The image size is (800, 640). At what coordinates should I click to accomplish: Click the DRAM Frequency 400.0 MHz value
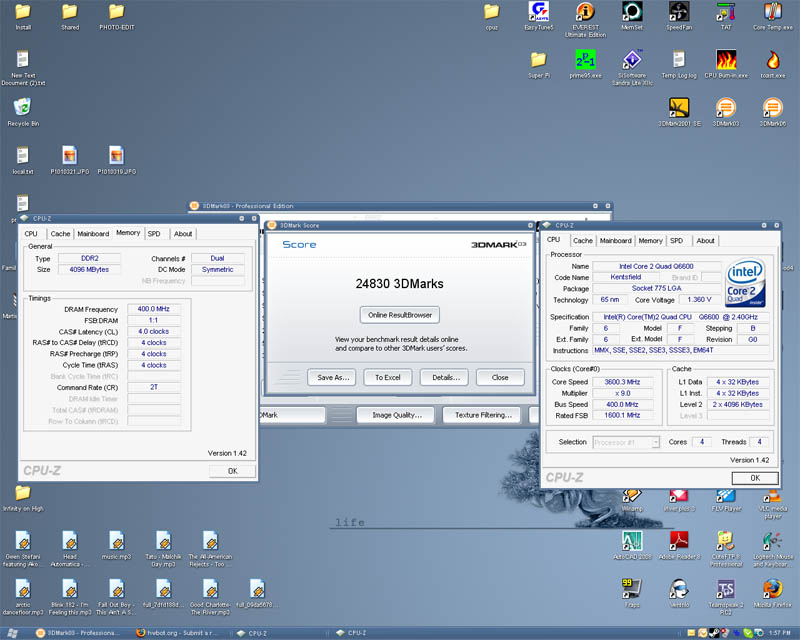(154, 309)
